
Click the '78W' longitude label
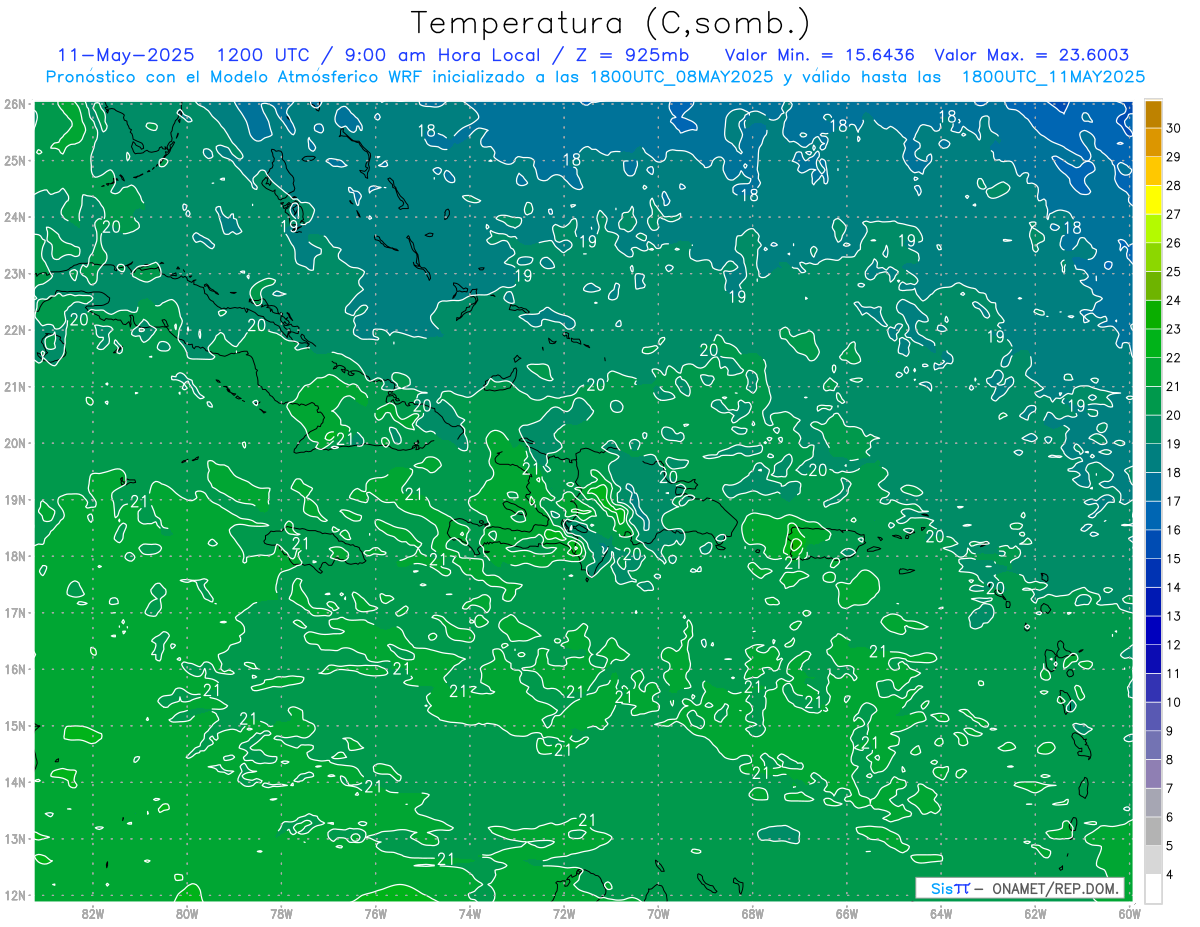click(281, 913)
